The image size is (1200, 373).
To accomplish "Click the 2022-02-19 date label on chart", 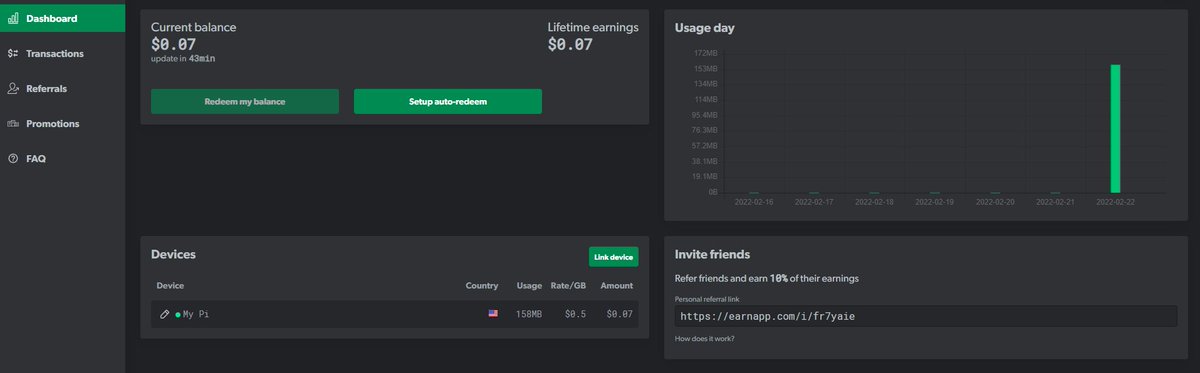I will (x=935, y=201).
